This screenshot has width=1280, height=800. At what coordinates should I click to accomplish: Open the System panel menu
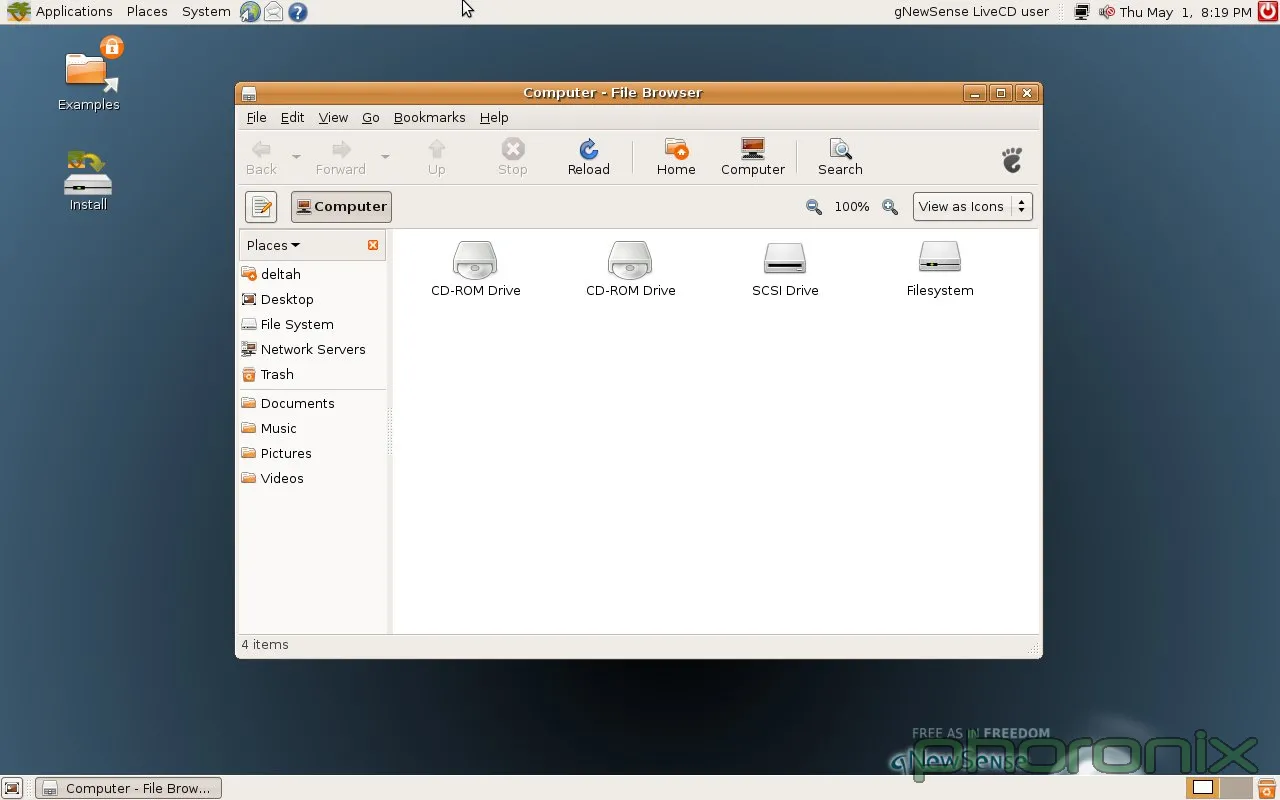coord(206,12)
